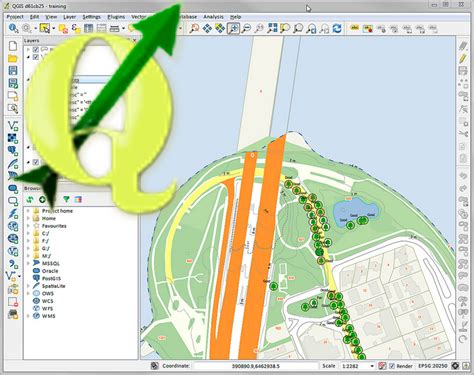Viewport: 474px width, 375px height.
Task: Open the Scale dropdown in status bar
Action: click(x=358, y=366)
